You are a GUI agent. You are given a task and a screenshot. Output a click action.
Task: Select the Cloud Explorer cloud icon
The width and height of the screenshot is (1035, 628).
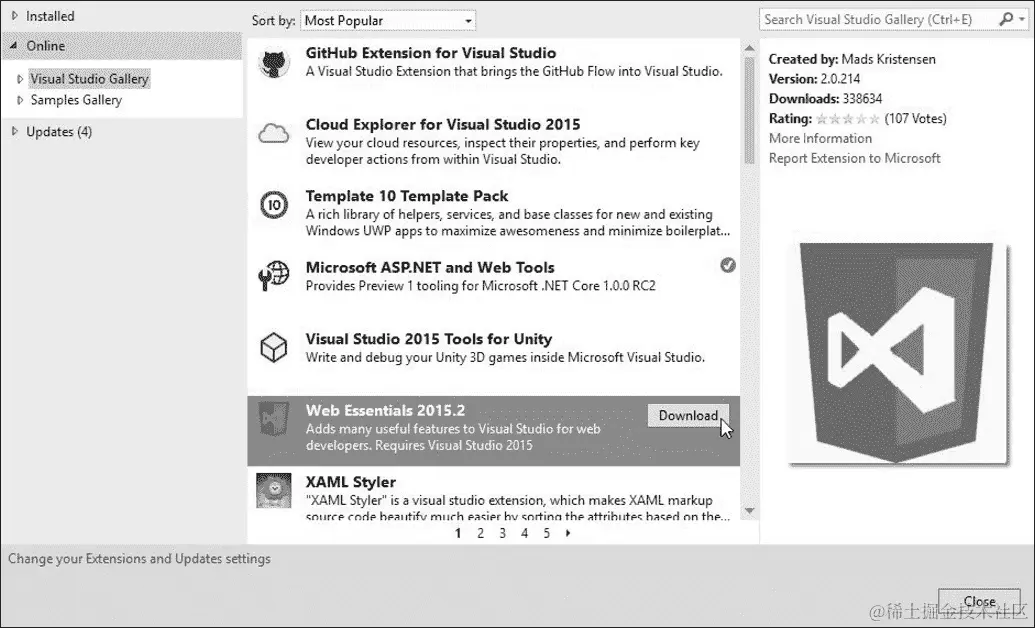(x=273, y=132)
